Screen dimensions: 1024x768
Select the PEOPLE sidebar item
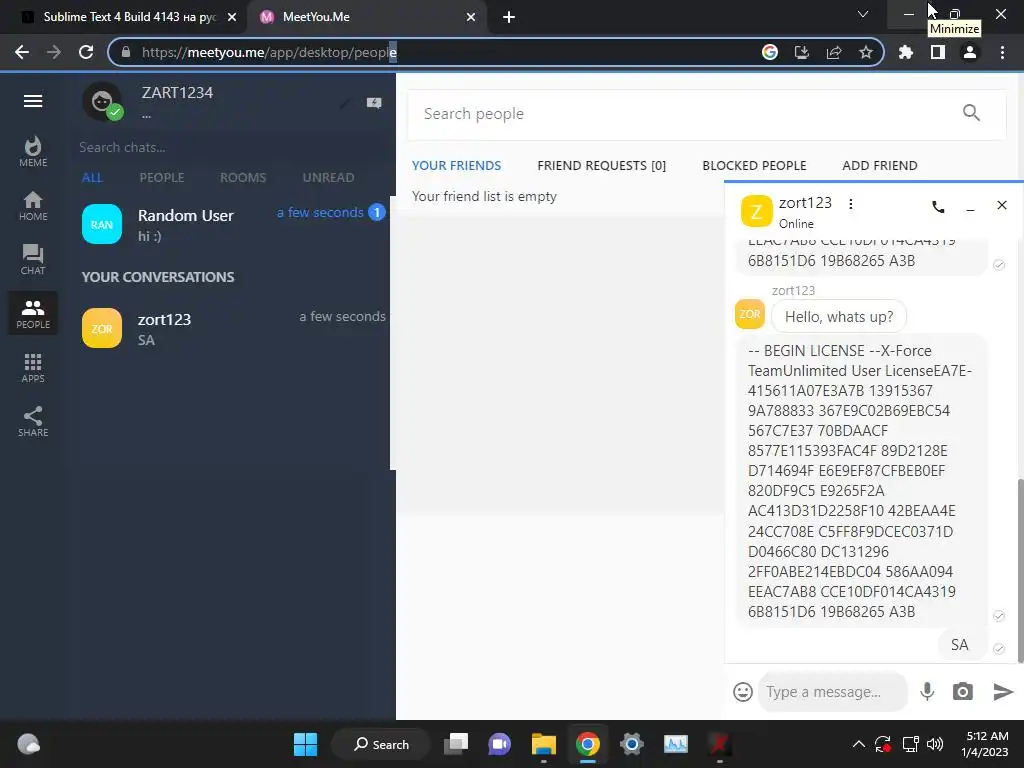[33, 313]
